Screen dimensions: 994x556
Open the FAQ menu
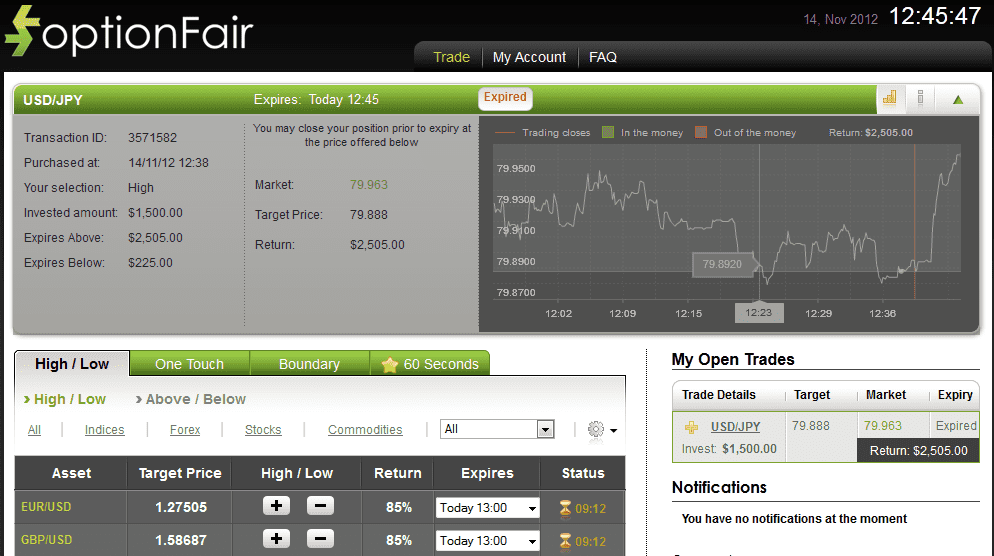(603, 57)
